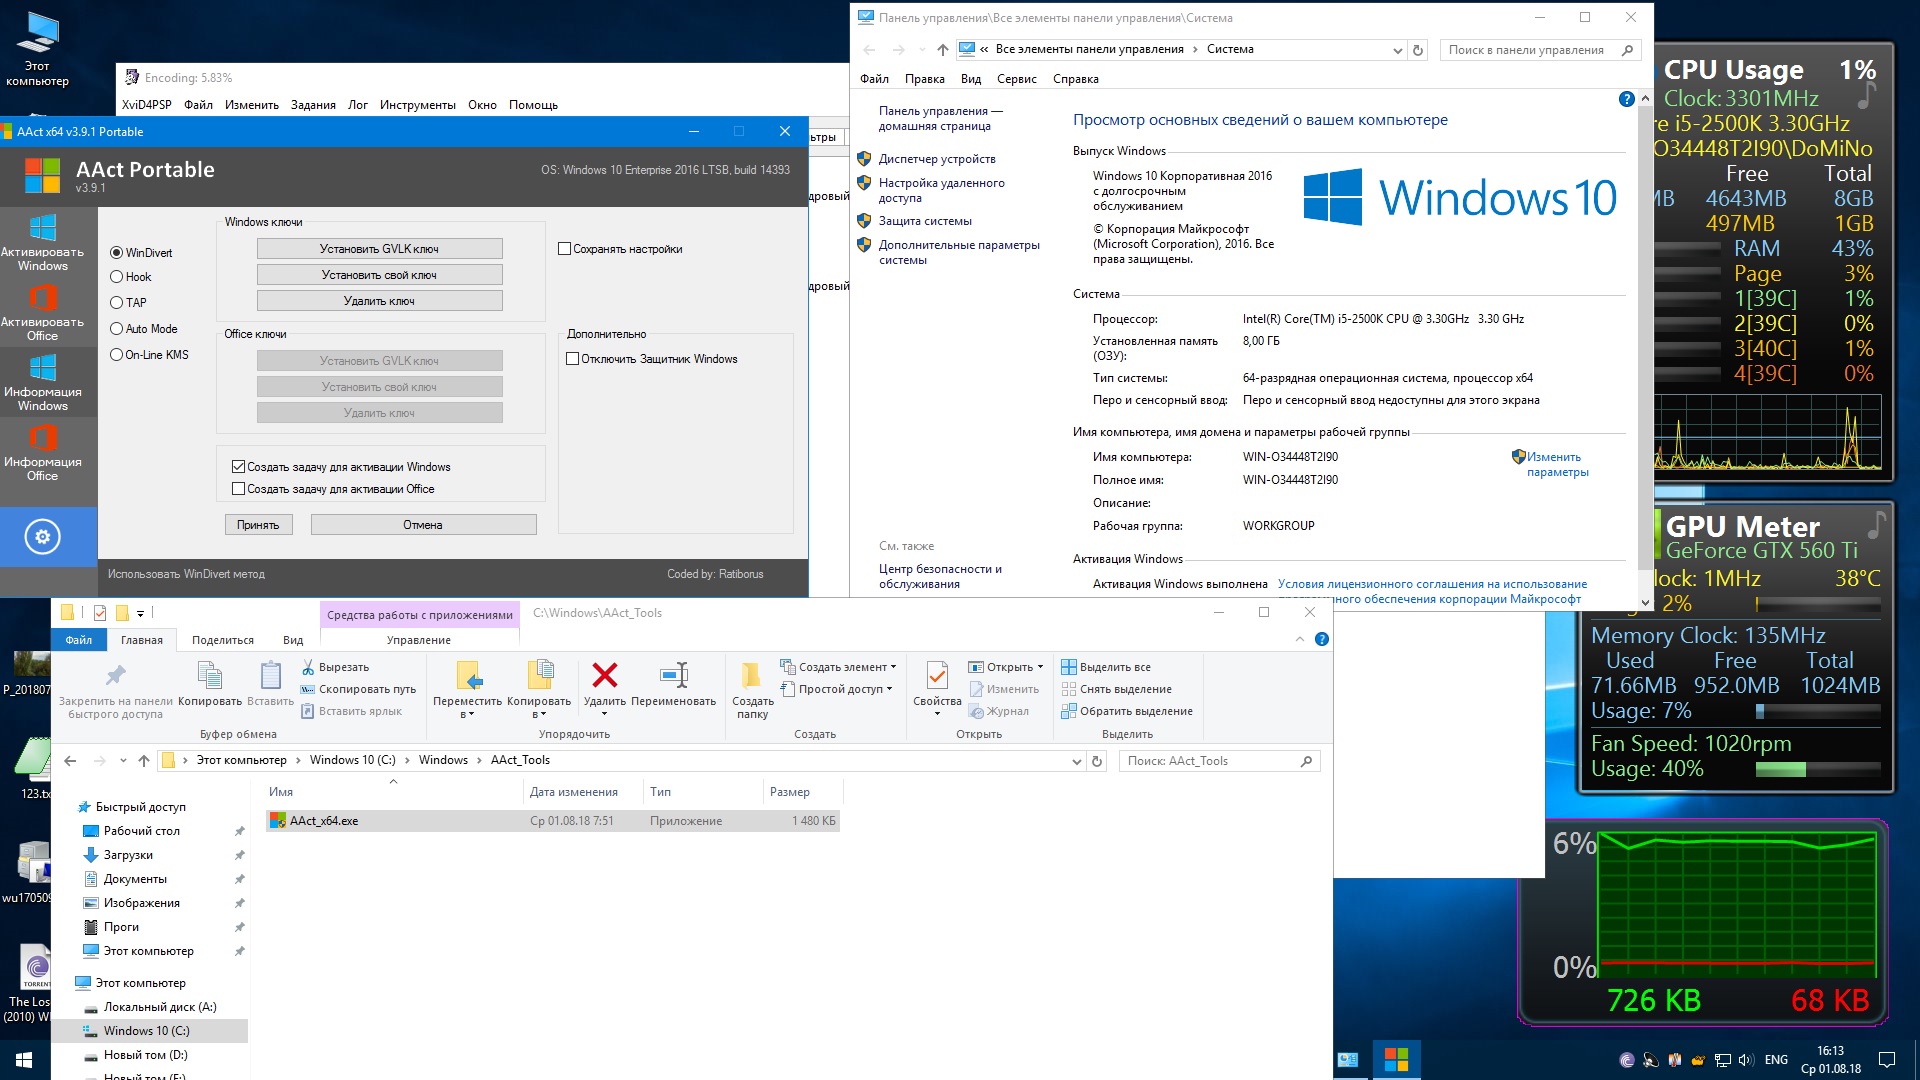This screenshot has width=1920, height=1080.
Task: Open the Windows Start button
Action: pyautogui.click(x=24, y=1059)
